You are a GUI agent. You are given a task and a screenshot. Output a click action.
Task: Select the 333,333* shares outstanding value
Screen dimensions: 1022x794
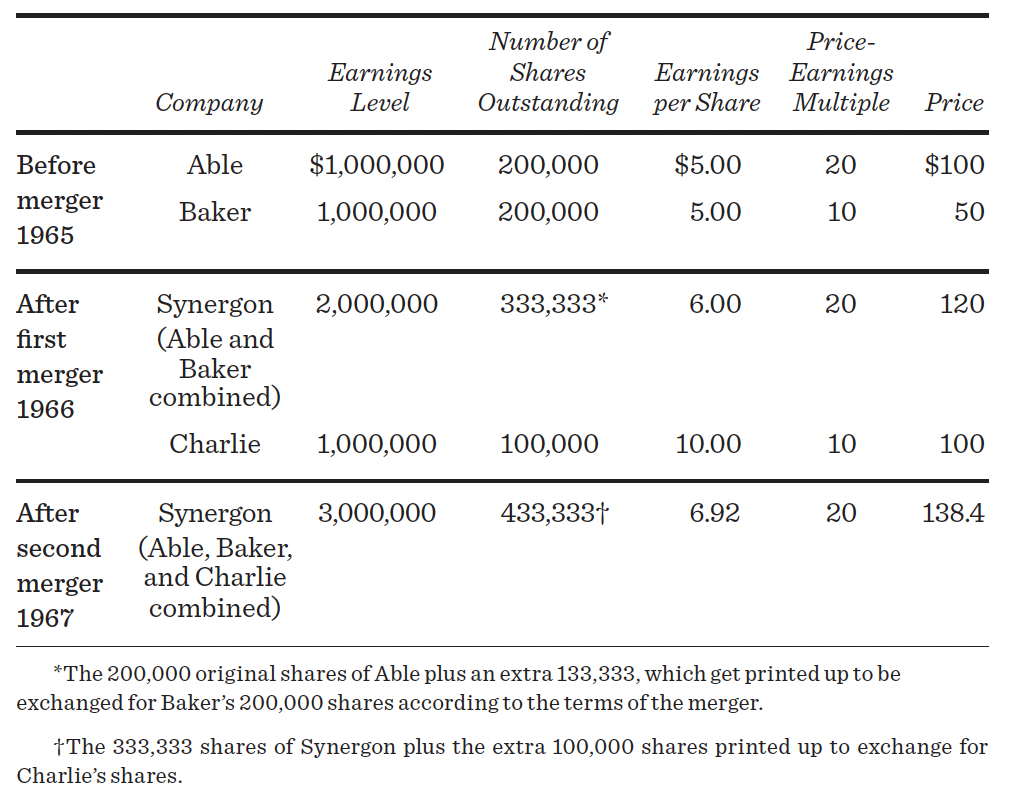coord(554,304)
